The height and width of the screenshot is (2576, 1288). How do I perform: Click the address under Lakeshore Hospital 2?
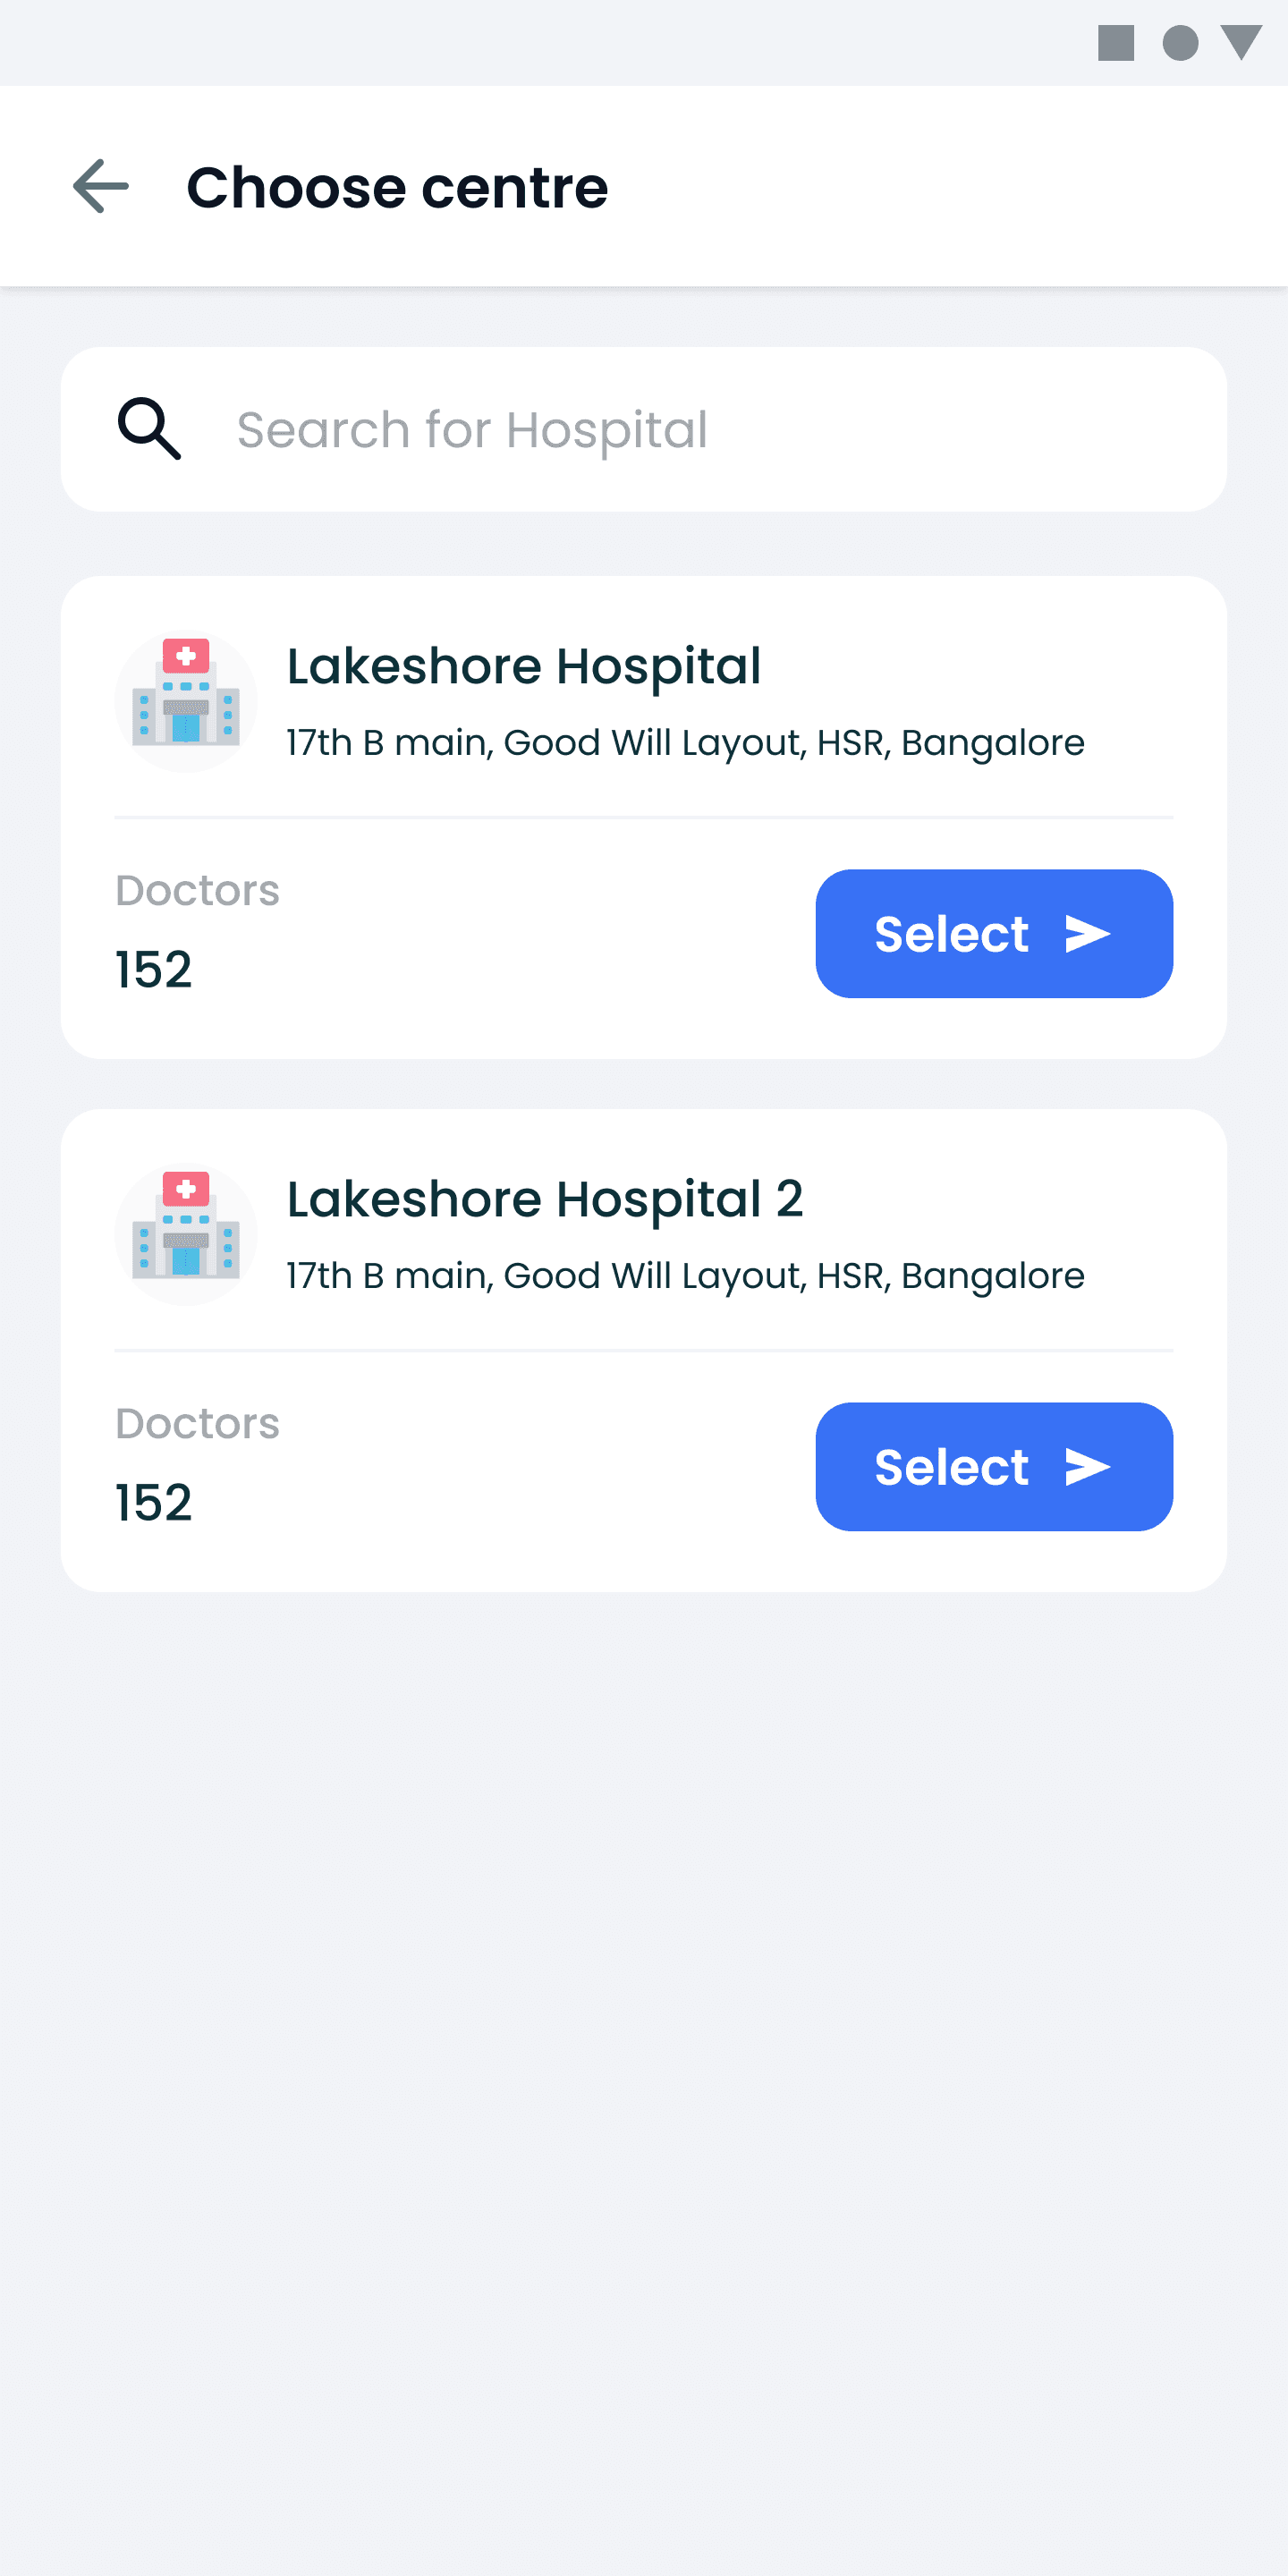pos(686,1276)
